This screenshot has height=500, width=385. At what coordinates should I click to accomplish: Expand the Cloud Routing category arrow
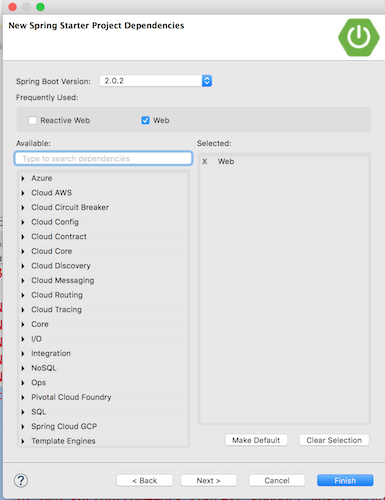[x=23, y=295]
